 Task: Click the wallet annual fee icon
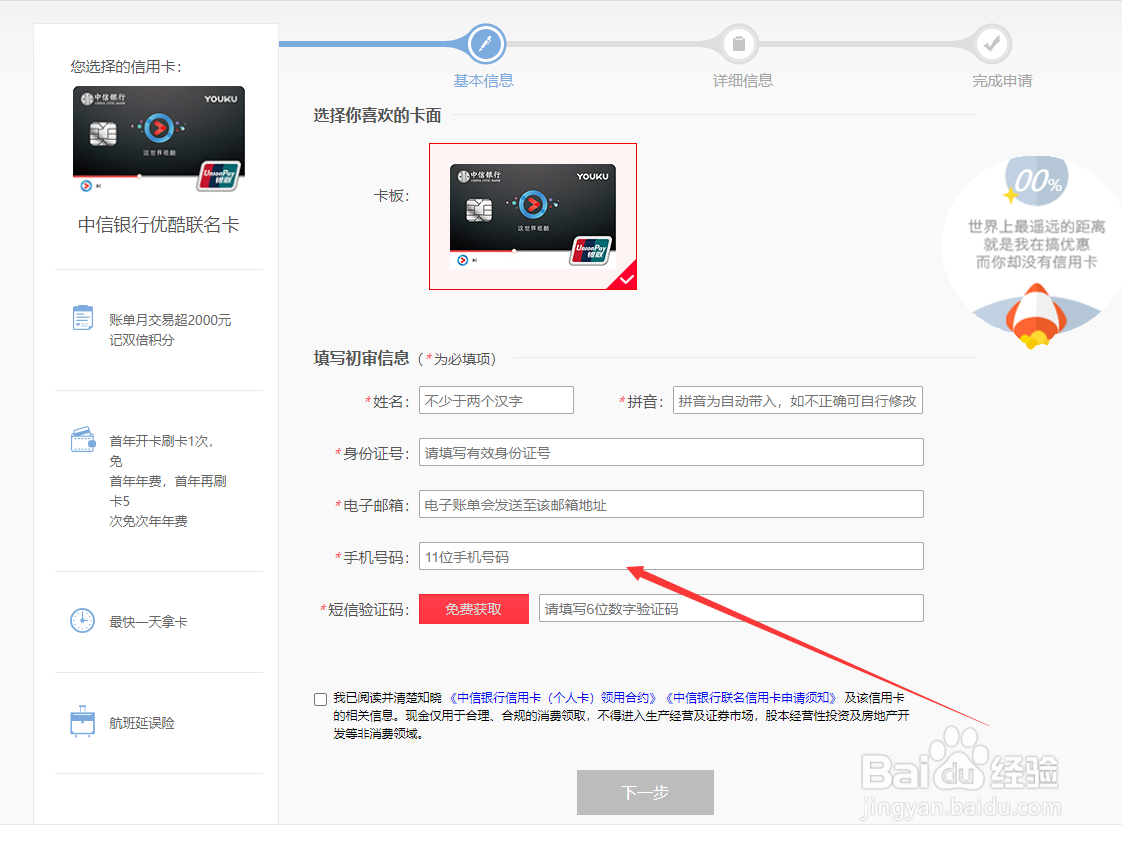(83, 439)
